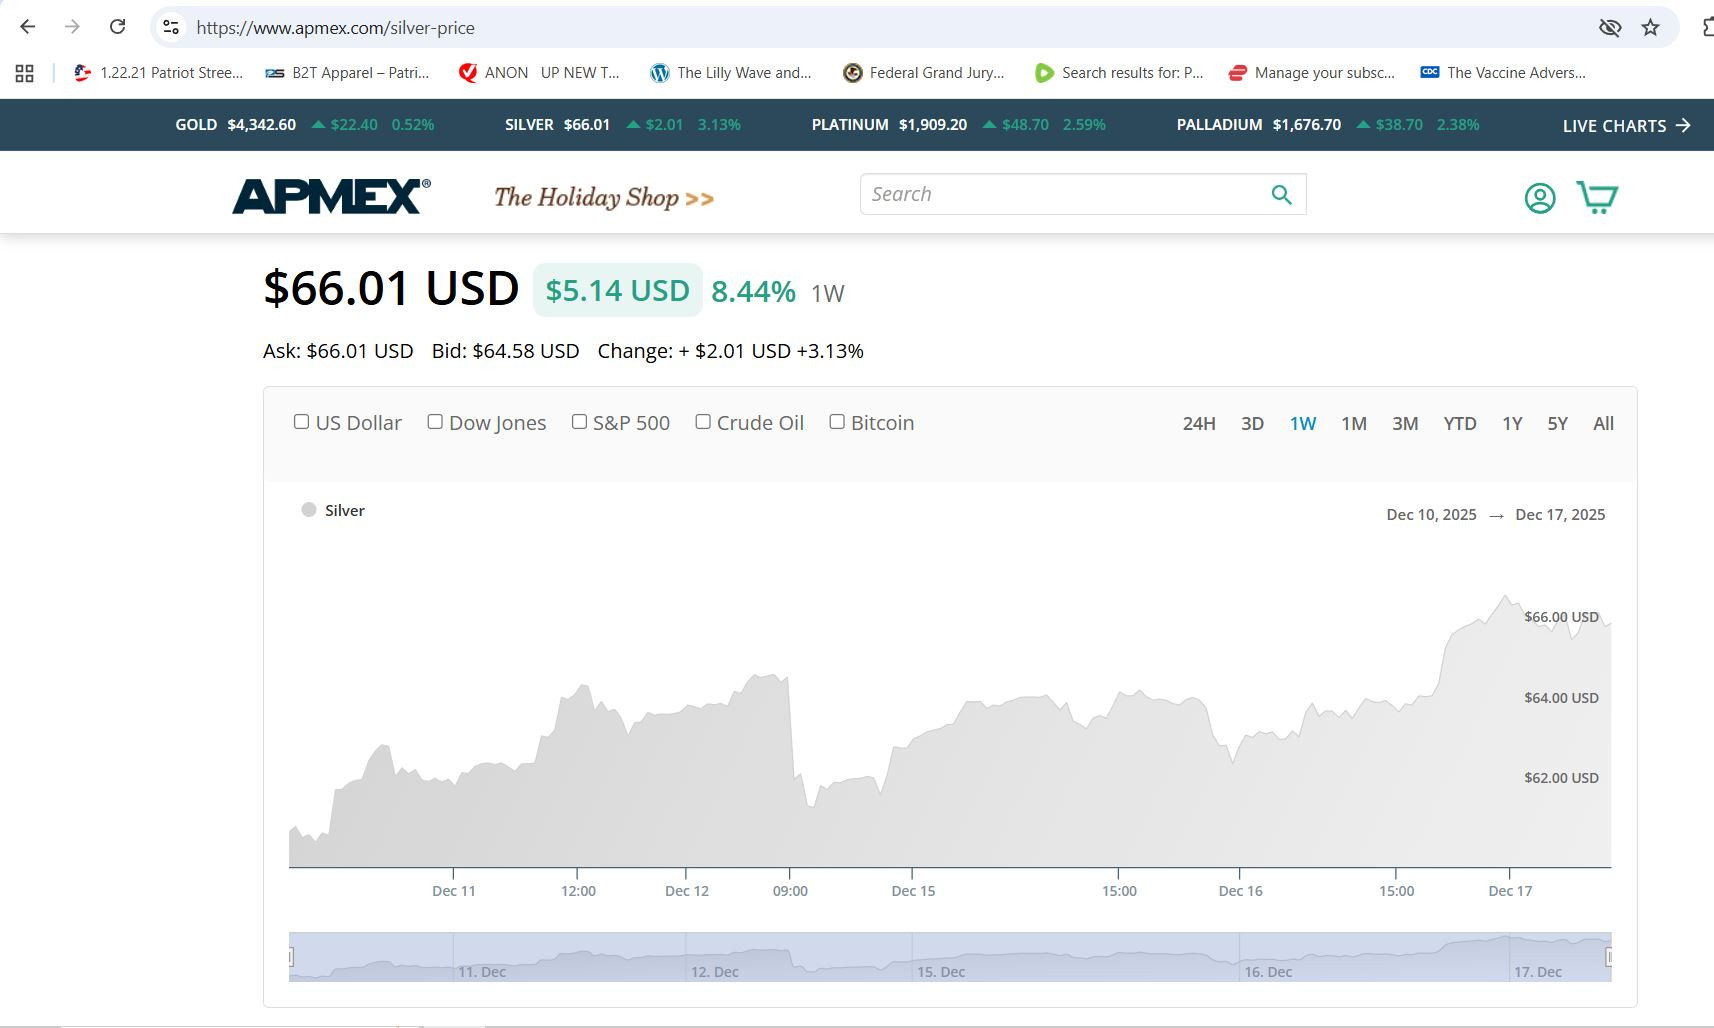Click the search magnifier icon

pyautogui.click(x=1281, y=194)
